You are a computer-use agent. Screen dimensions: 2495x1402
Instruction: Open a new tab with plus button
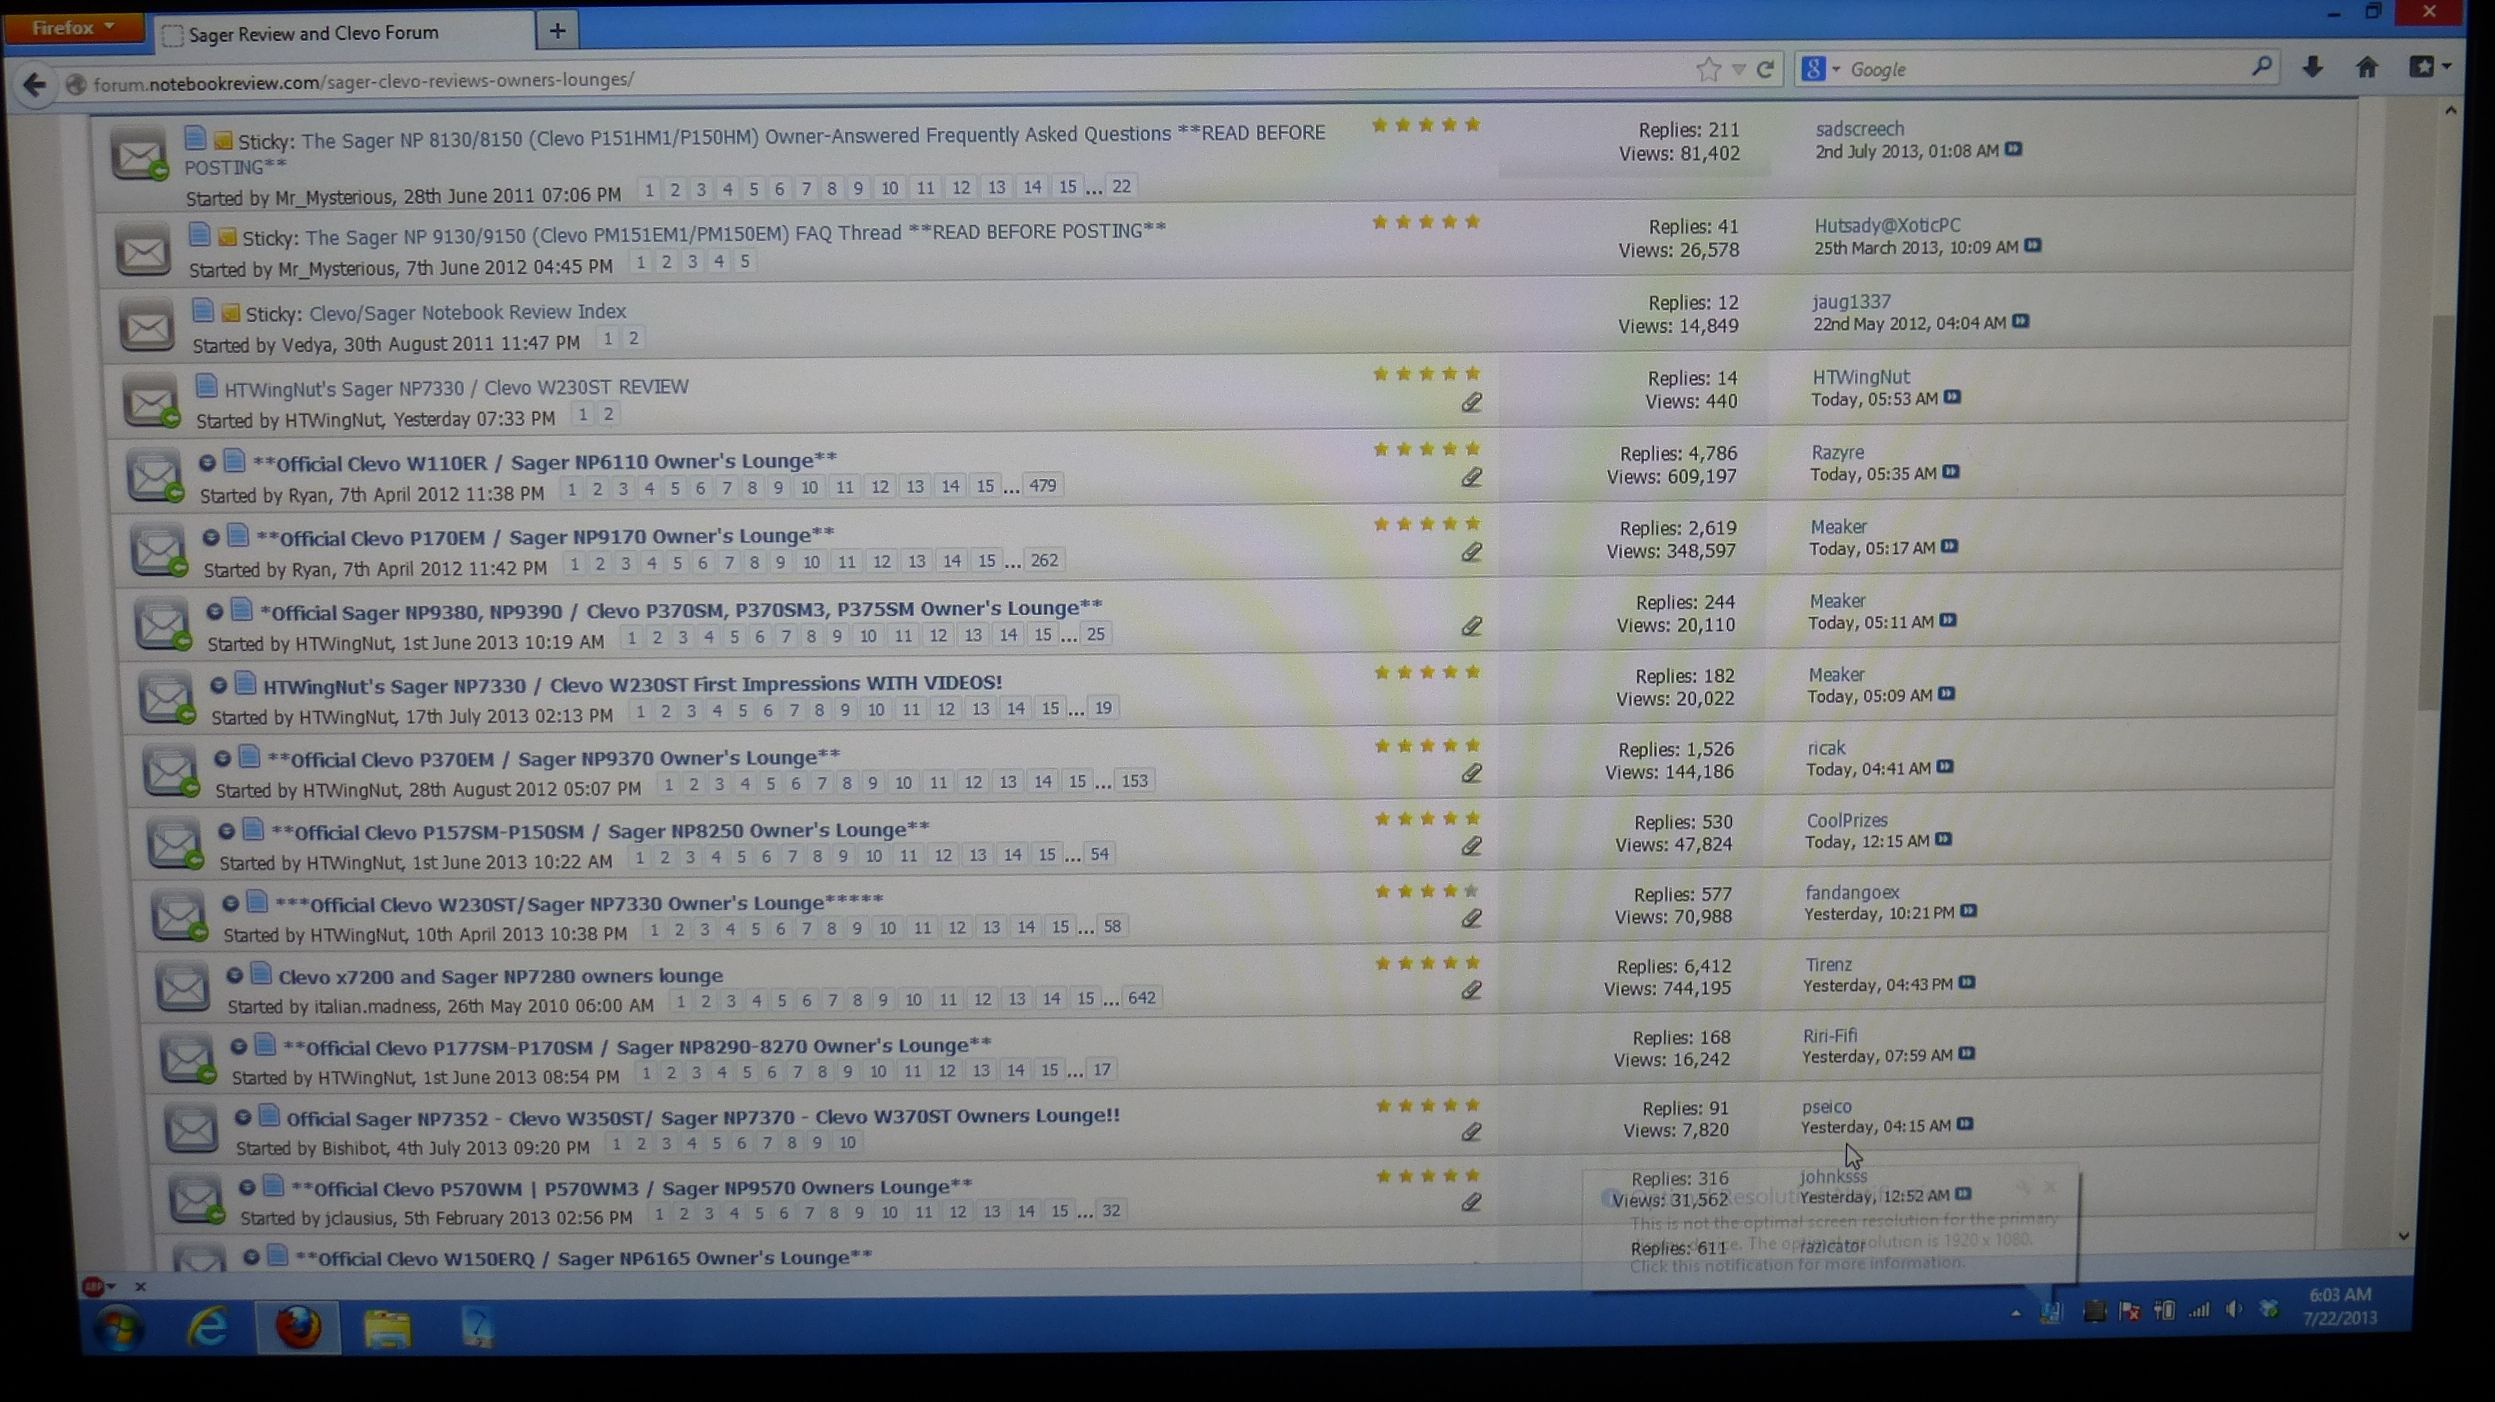(x=557, y=31)
